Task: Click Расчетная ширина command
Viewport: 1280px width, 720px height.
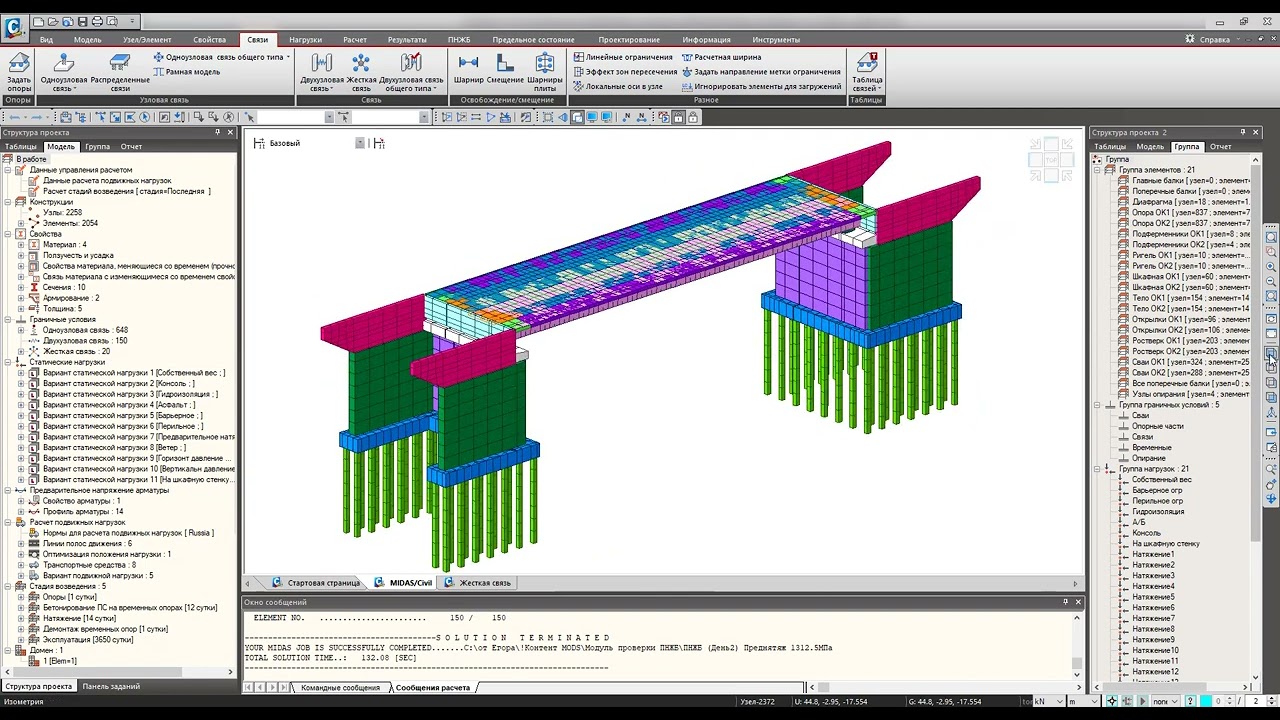Action: pyautogui.click(x=722, y=57)
